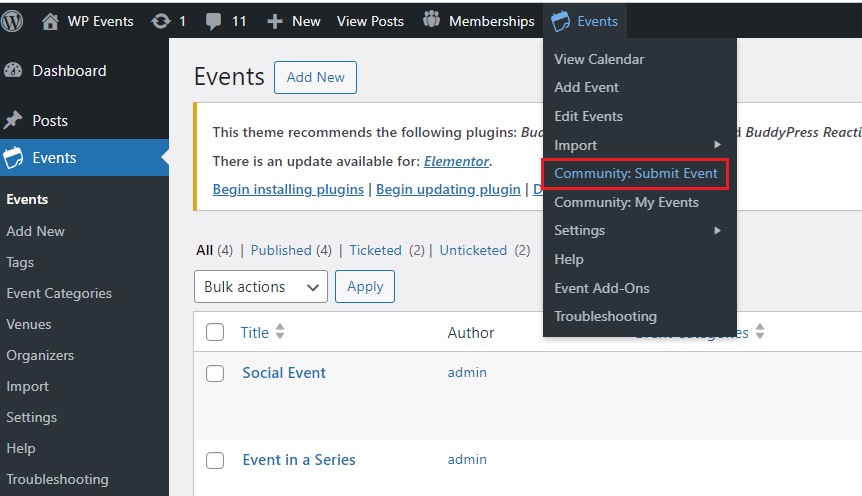
Task: Choose View Calendar from Events menu
Action: [x=599, y=59]
